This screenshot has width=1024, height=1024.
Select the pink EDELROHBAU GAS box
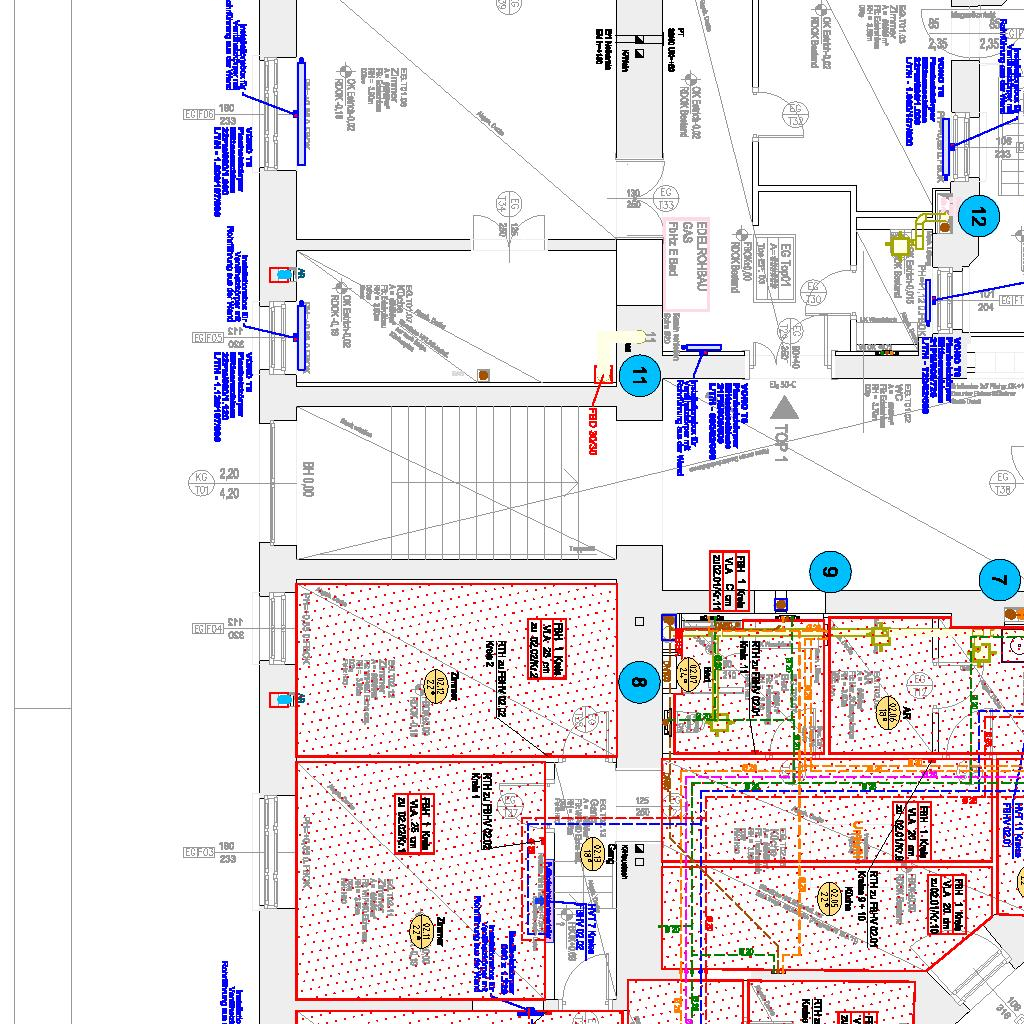(687, 262)
